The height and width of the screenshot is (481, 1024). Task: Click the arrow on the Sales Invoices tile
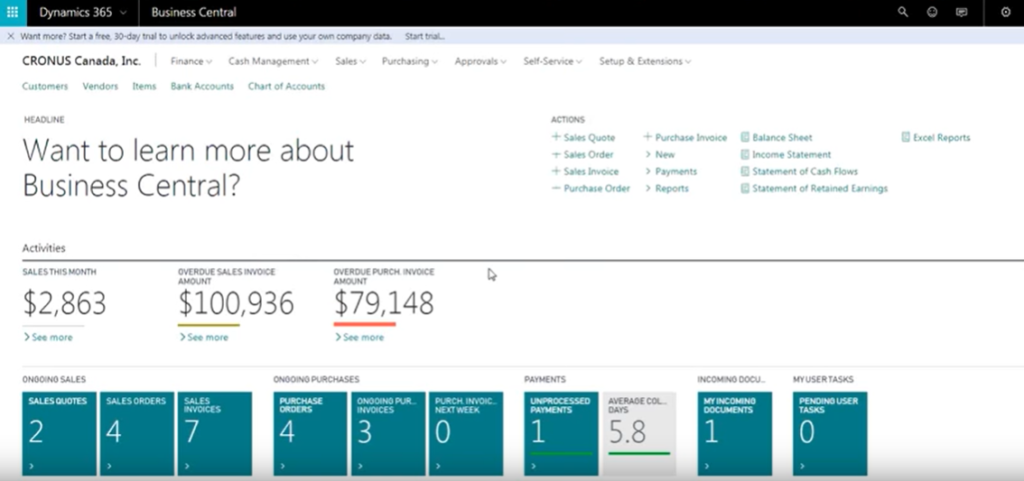click(x=187, y=466)
